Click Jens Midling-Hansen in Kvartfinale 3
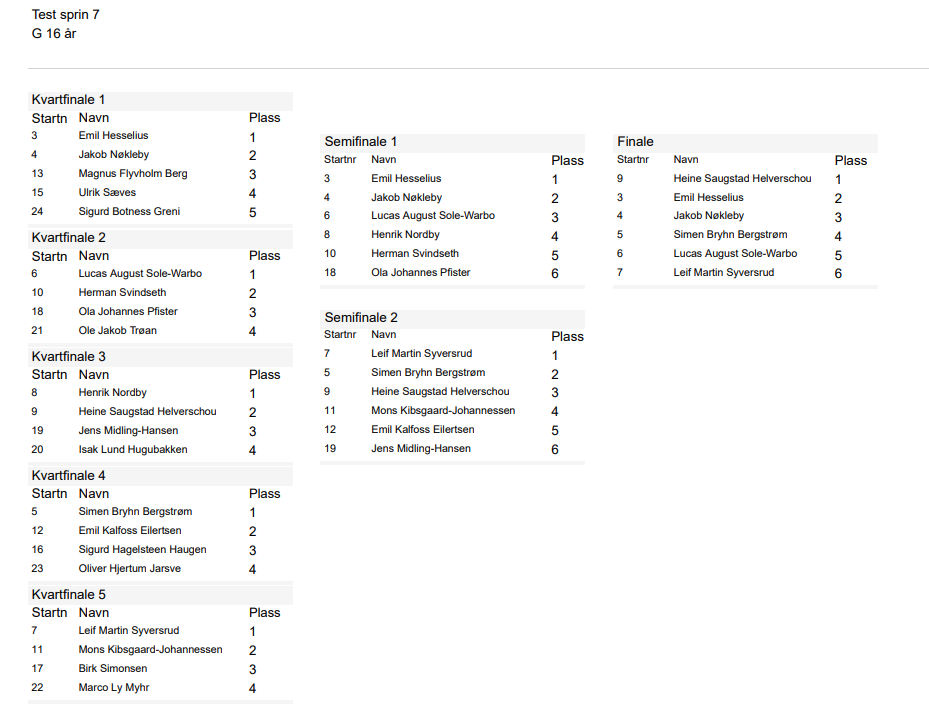The width and height of the screenshot is (929, 714). pyautogui.click(x=128, y=431)
